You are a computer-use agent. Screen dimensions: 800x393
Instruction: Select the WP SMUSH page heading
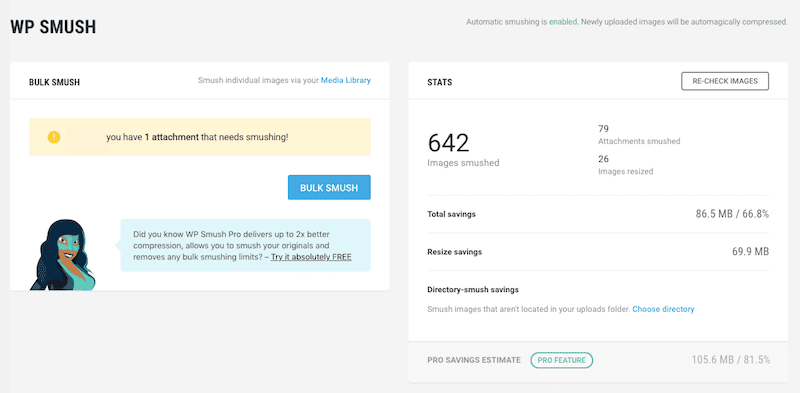click(x=53, y=27)
